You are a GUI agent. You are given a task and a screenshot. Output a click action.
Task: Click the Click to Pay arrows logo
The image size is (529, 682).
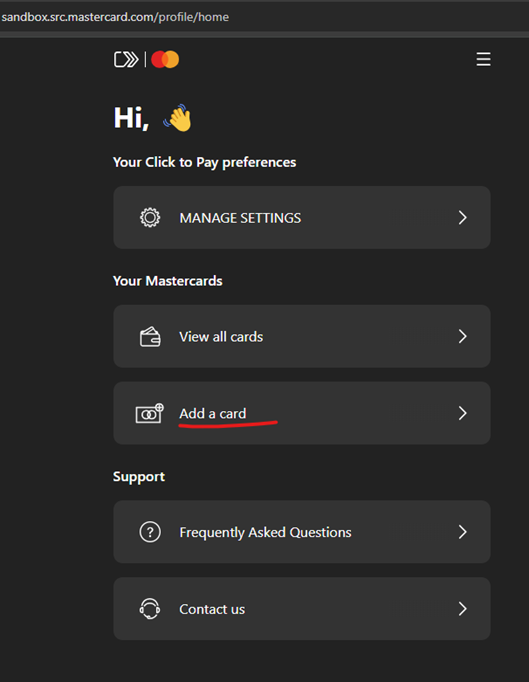(126, 60)
